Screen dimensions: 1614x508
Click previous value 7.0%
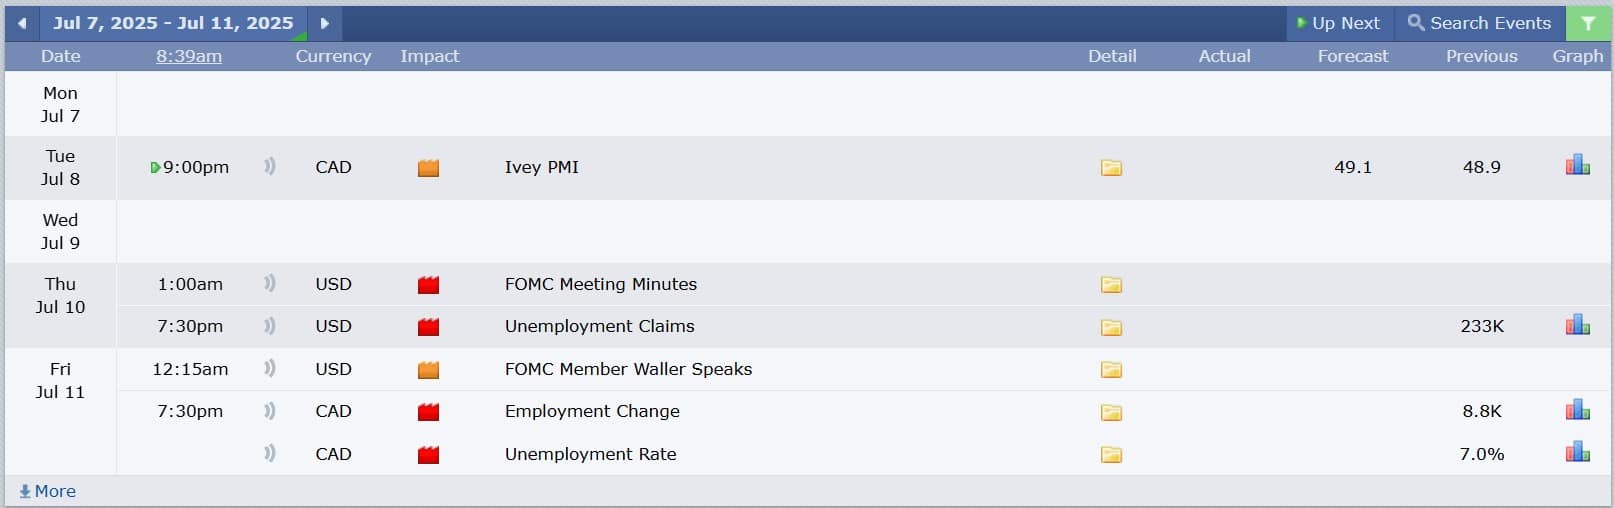(1482, 454)
